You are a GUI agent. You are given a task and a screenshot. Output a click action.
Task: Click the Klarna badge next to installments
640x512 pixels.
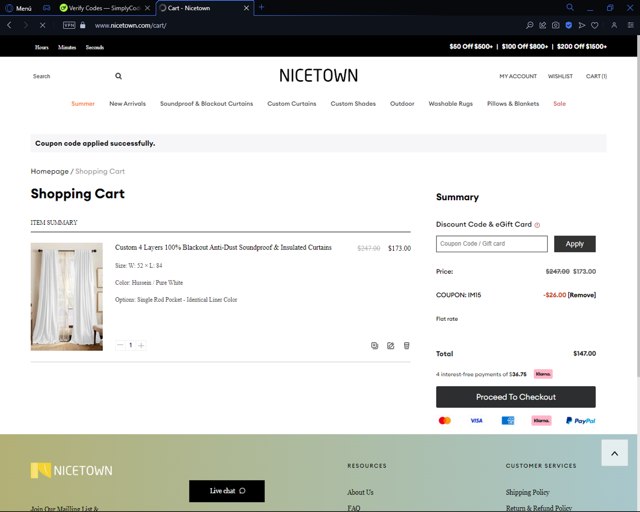click(543, 374)
